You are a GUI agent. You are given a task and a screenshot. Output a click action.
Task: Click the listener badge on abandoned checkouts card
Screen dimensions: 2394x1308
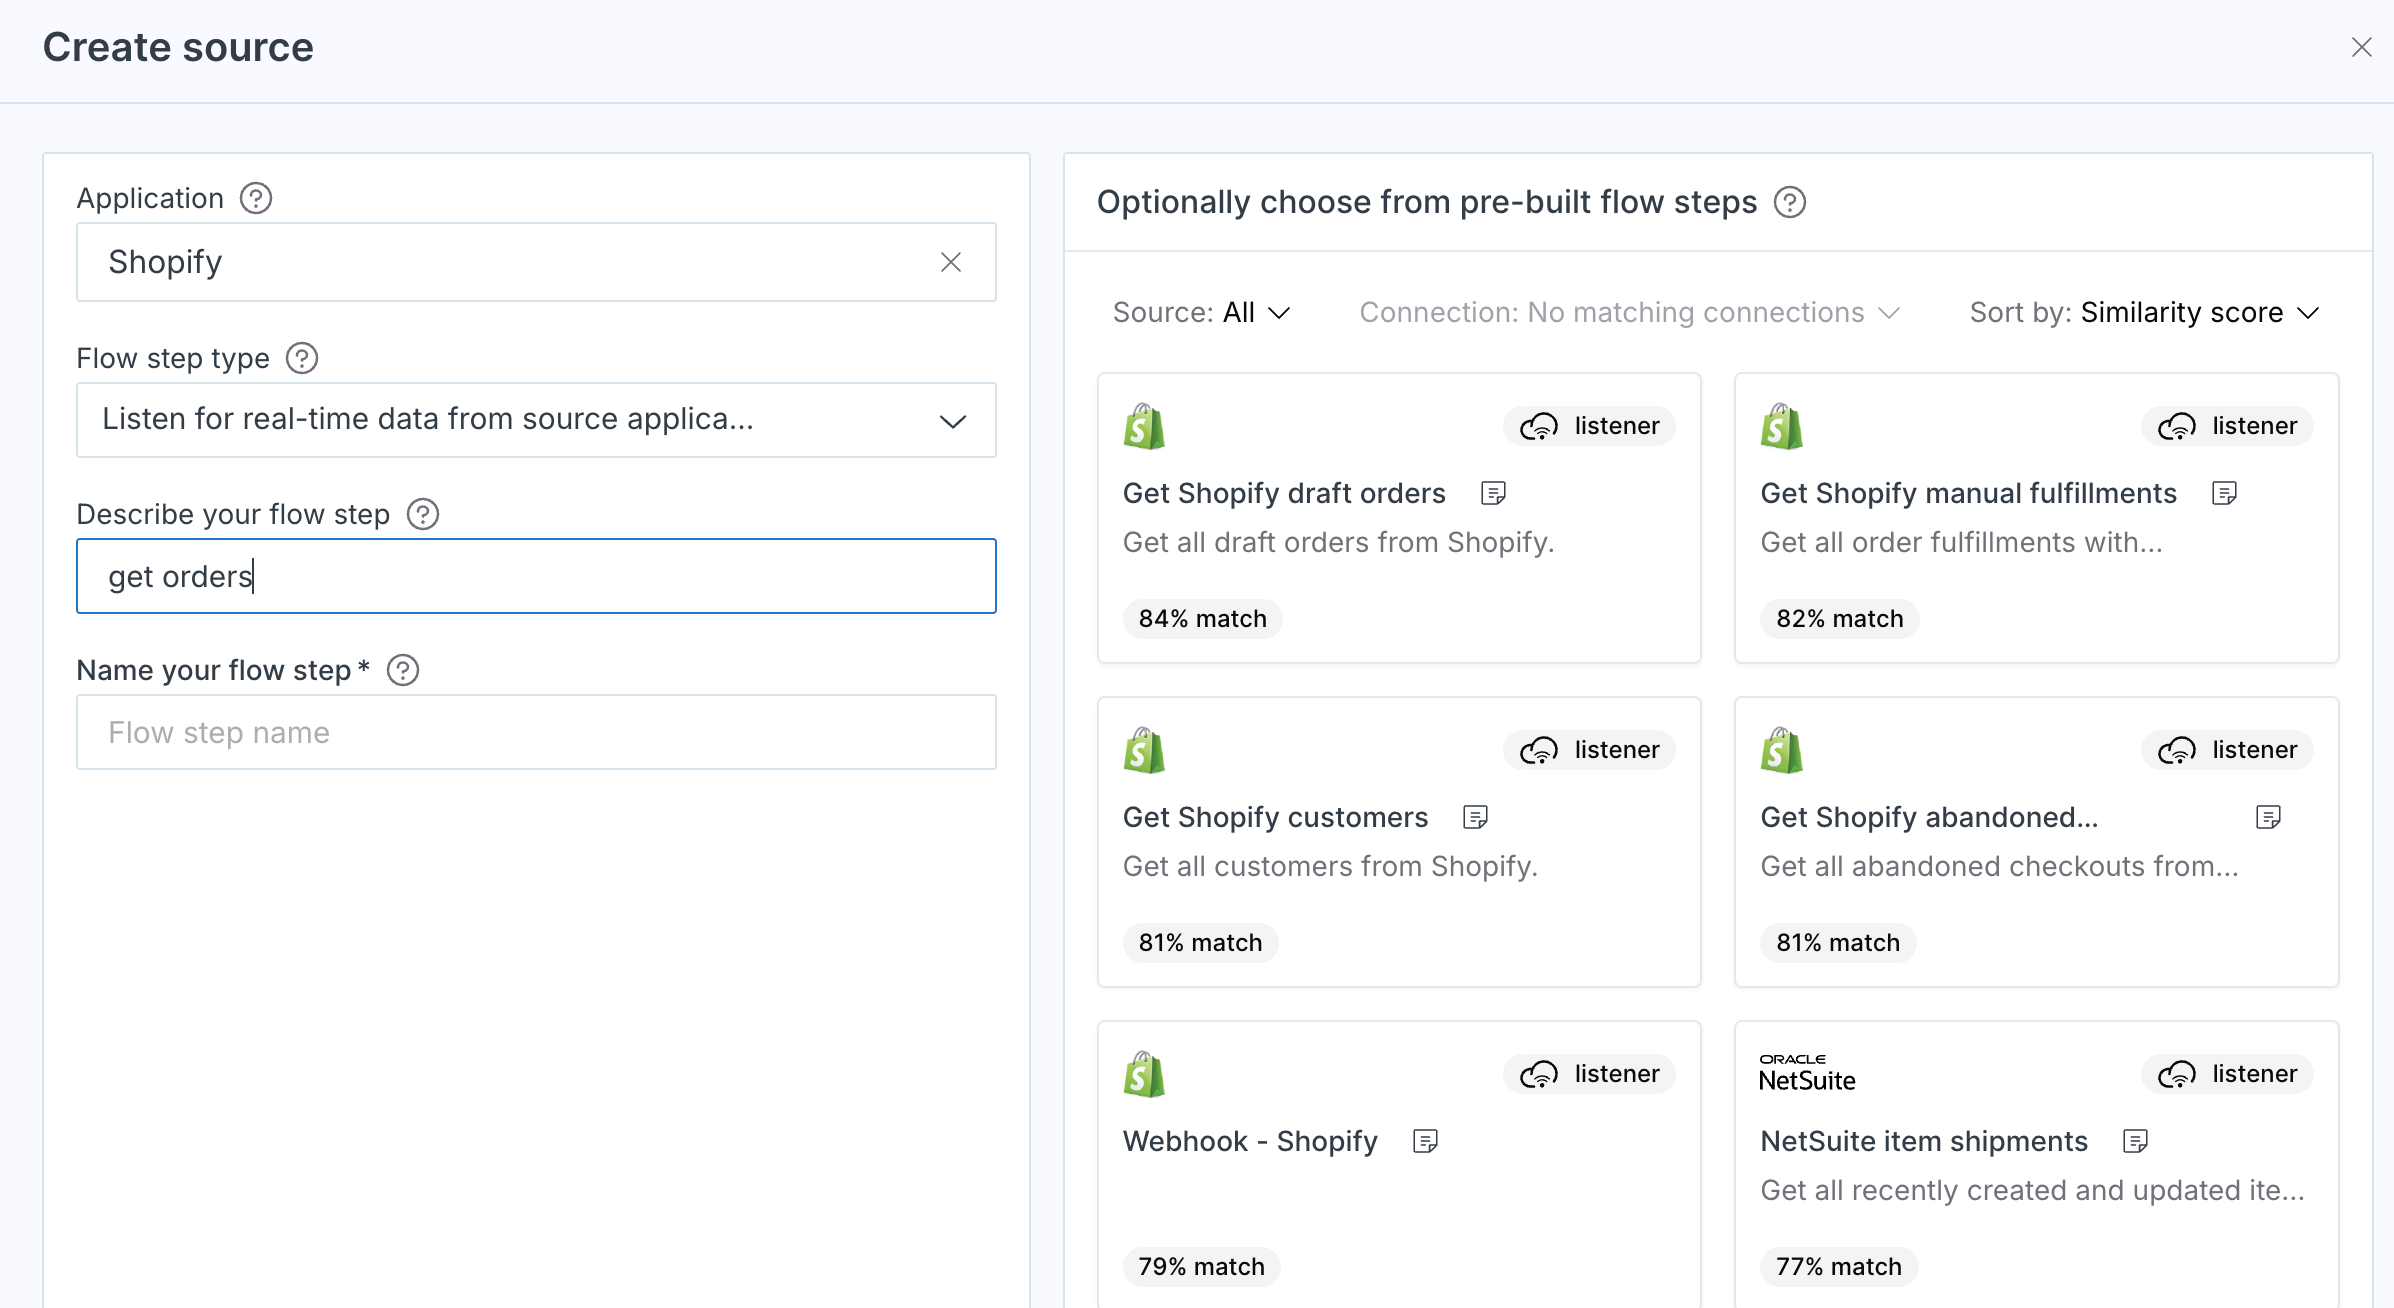pos(2227,750)
